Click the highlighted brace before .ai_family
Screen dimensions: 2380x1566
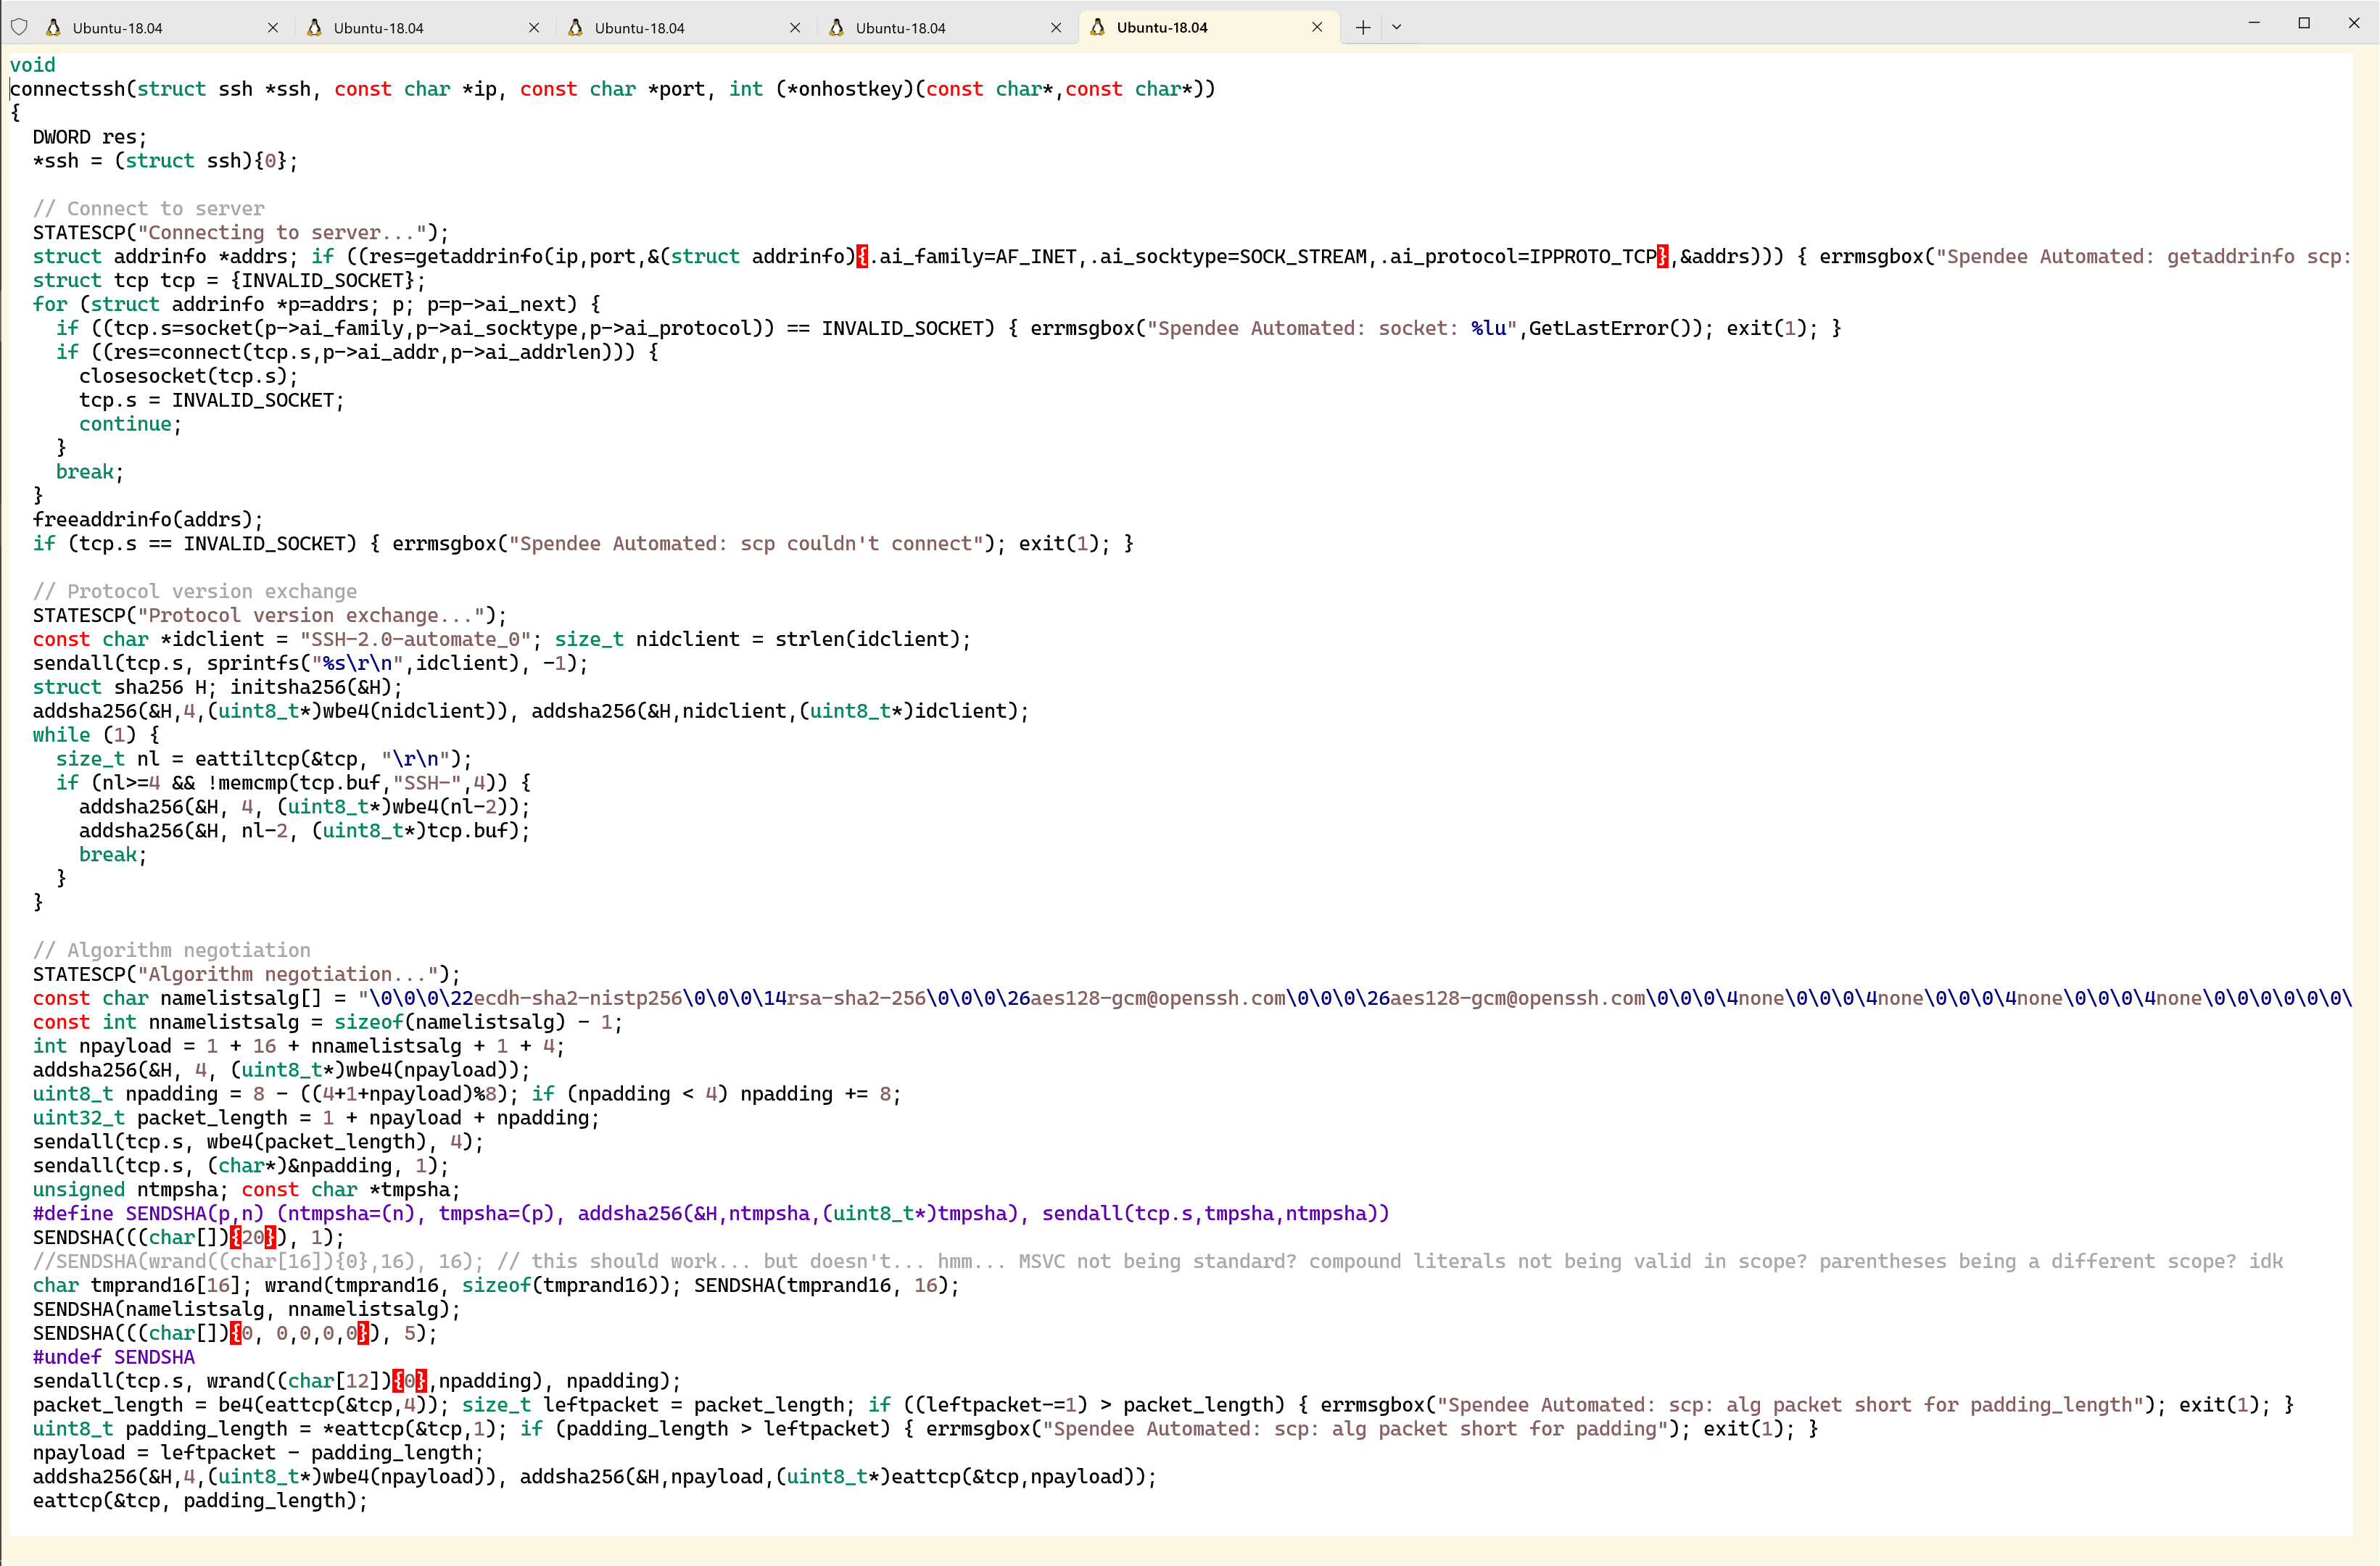click(862, 257)
